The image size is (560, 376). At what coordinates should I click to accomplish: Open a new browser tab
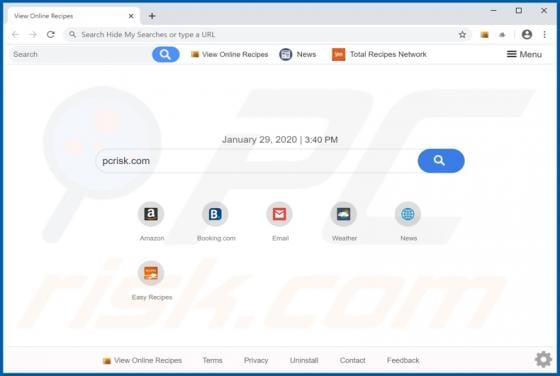tap(152, 16)
